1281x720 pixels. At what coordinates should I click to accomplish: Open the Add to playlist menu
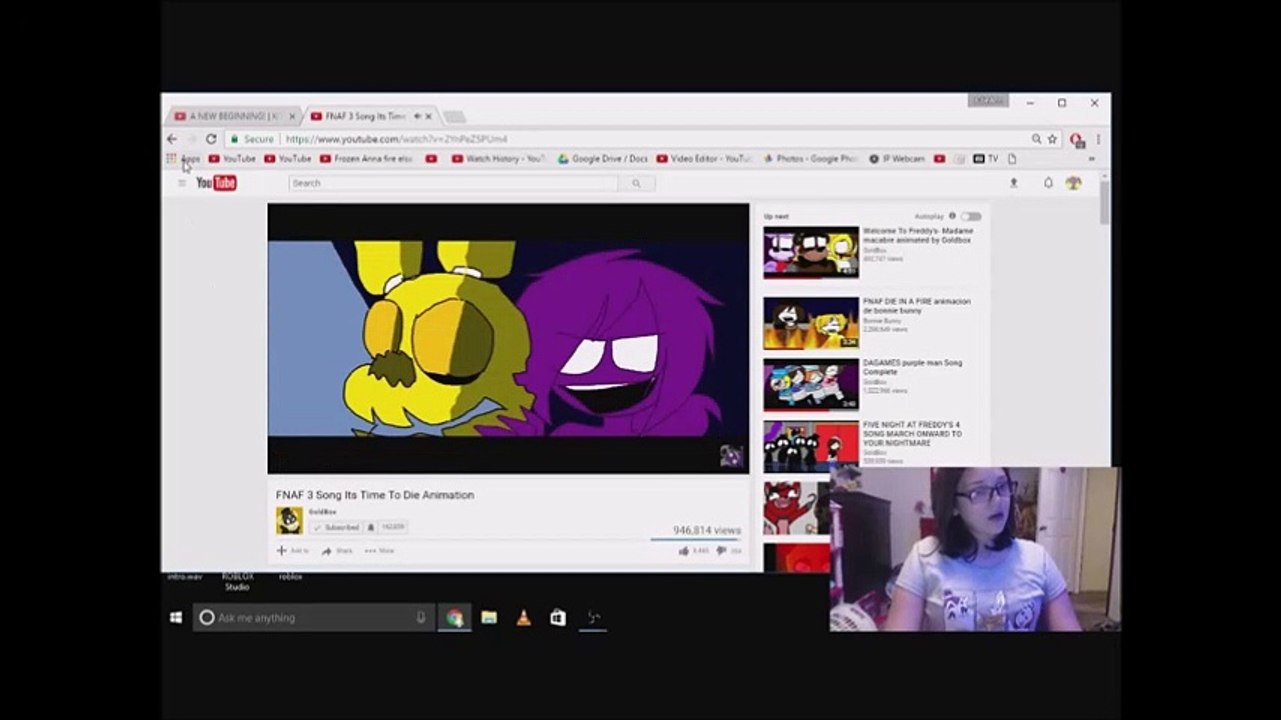tap(293, 551)
